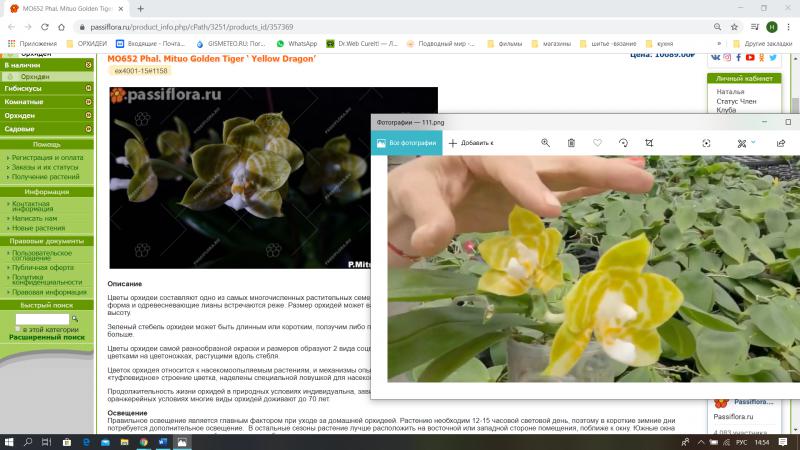Open the share icon in Photos toolbar

tap(781, 143)
